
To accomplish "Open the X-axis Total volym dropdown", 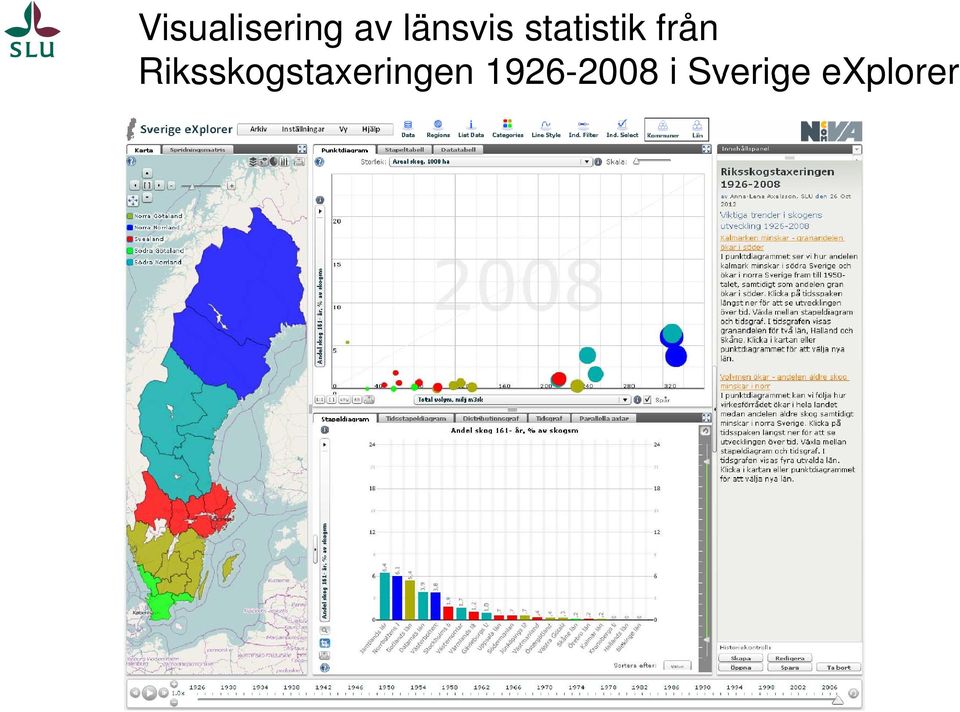I will point(522,400).
